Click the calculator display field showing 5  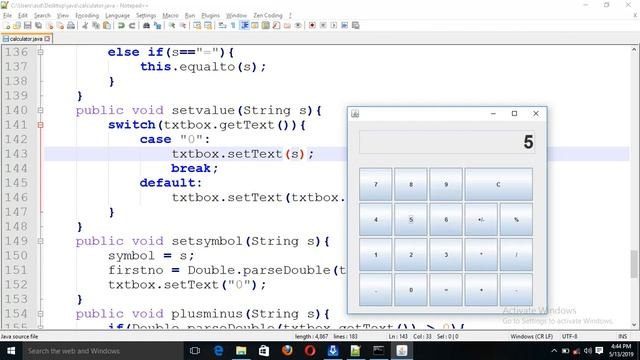coord(447,142)
